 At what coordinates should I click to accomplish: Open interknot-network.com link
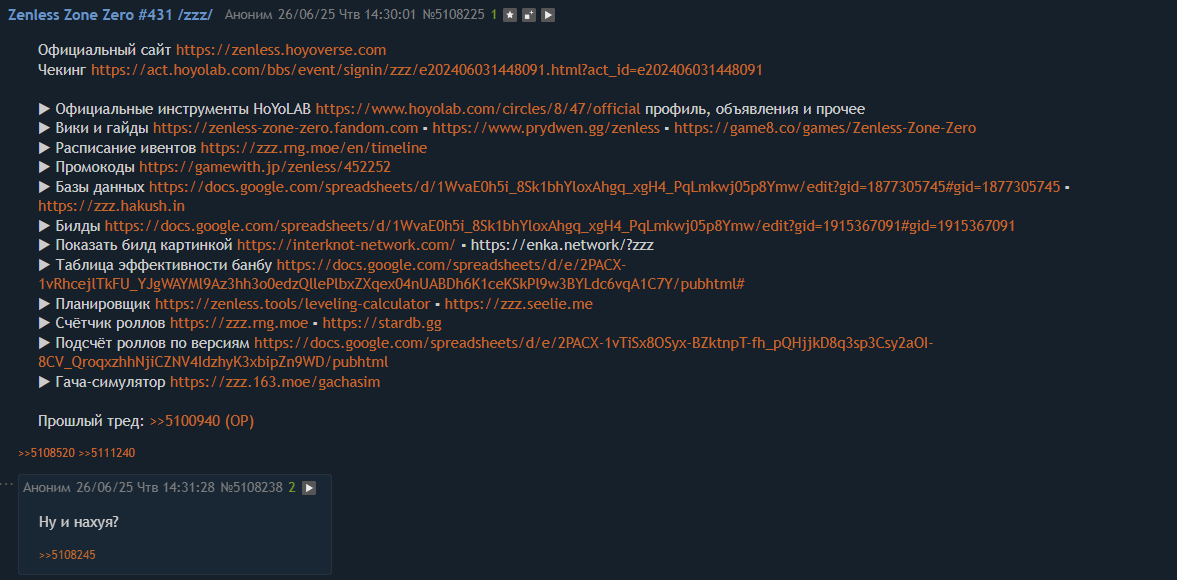(x=346, y=245)
